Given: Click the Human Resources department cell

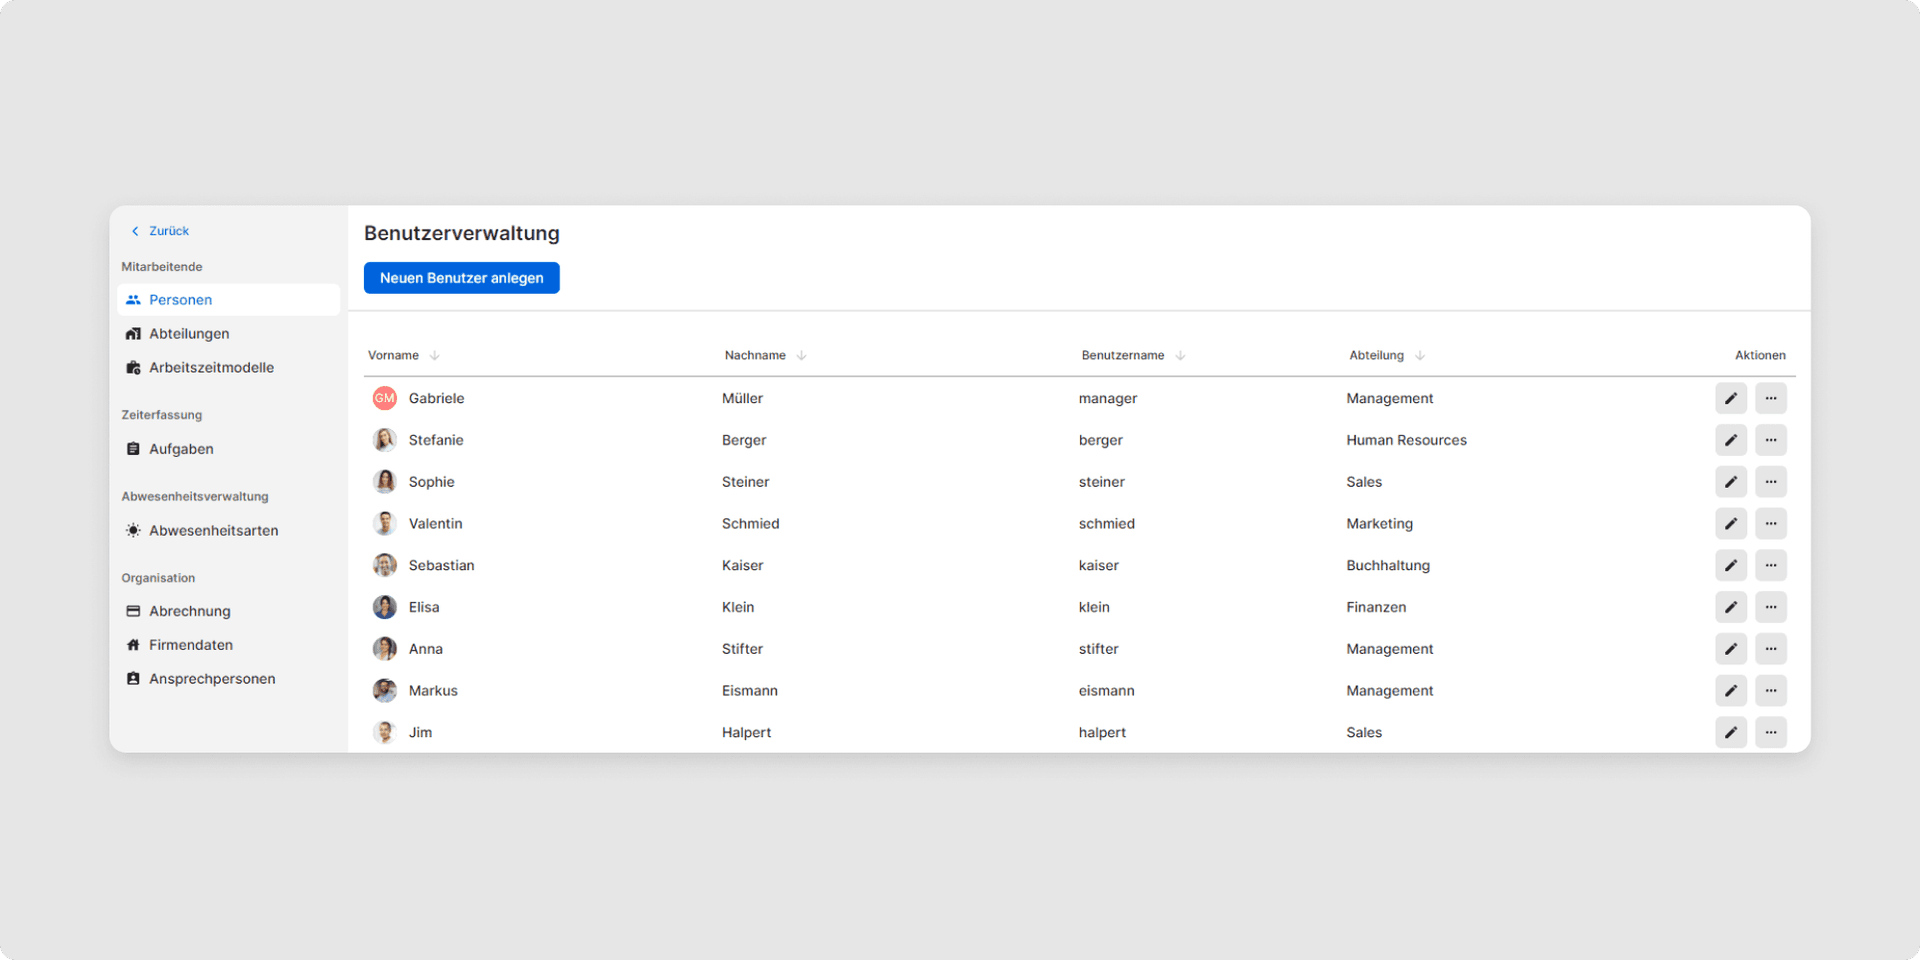Looking at the screenshot, I should point(1406,440).
